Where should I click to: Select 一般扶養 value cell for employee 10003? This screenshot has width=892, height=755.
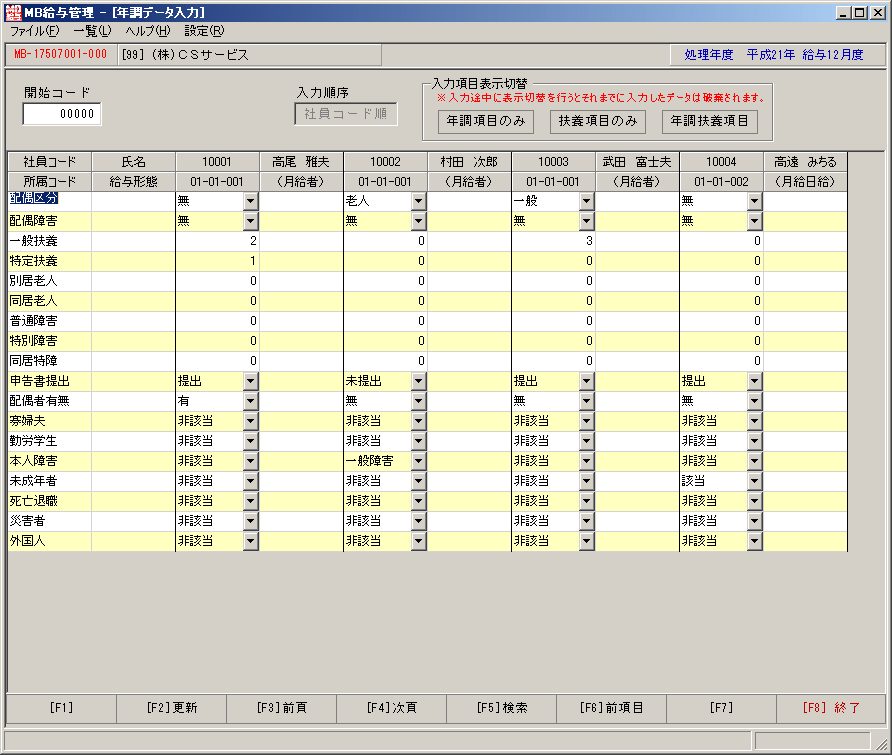pyautogui.click(x=553, y=241)
